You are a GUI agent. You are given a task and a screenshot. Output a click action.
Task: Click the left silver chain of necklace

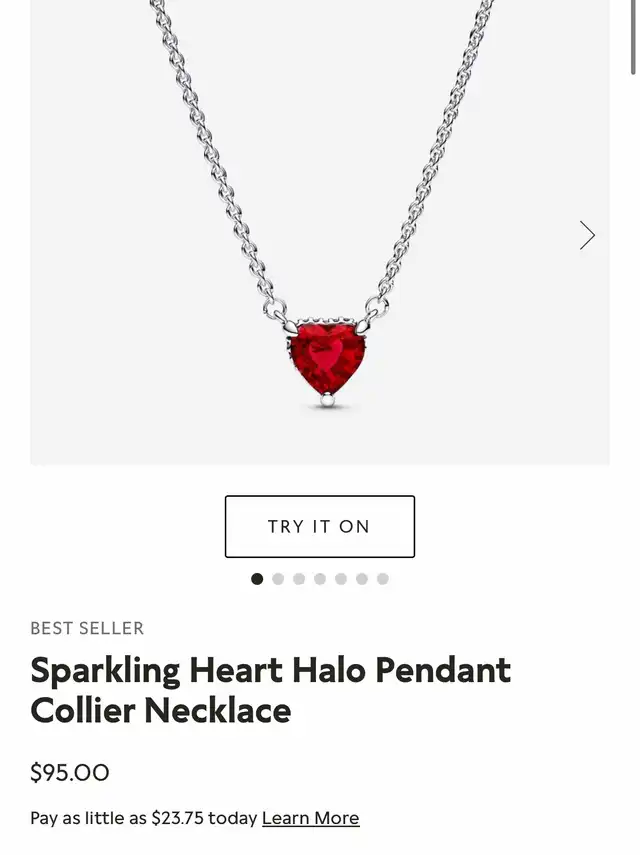click(x=213, y=153)
